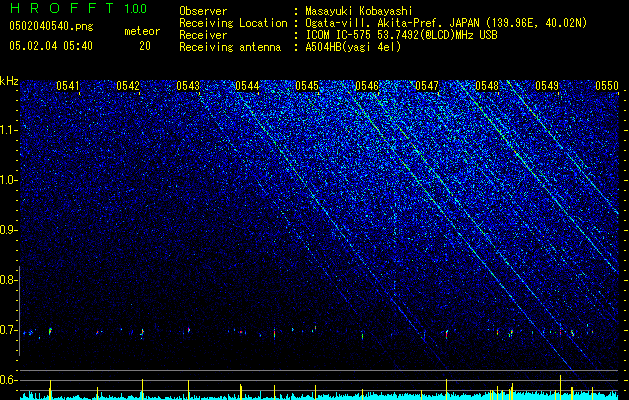
Task: Click the 1.1 kHz axis label
Action: [x=9, y=130]
